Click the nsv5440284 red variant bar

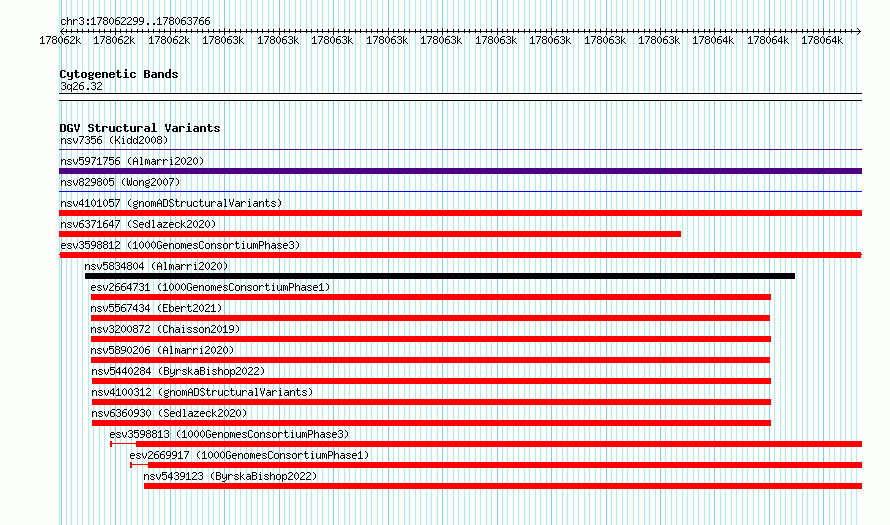431,381
